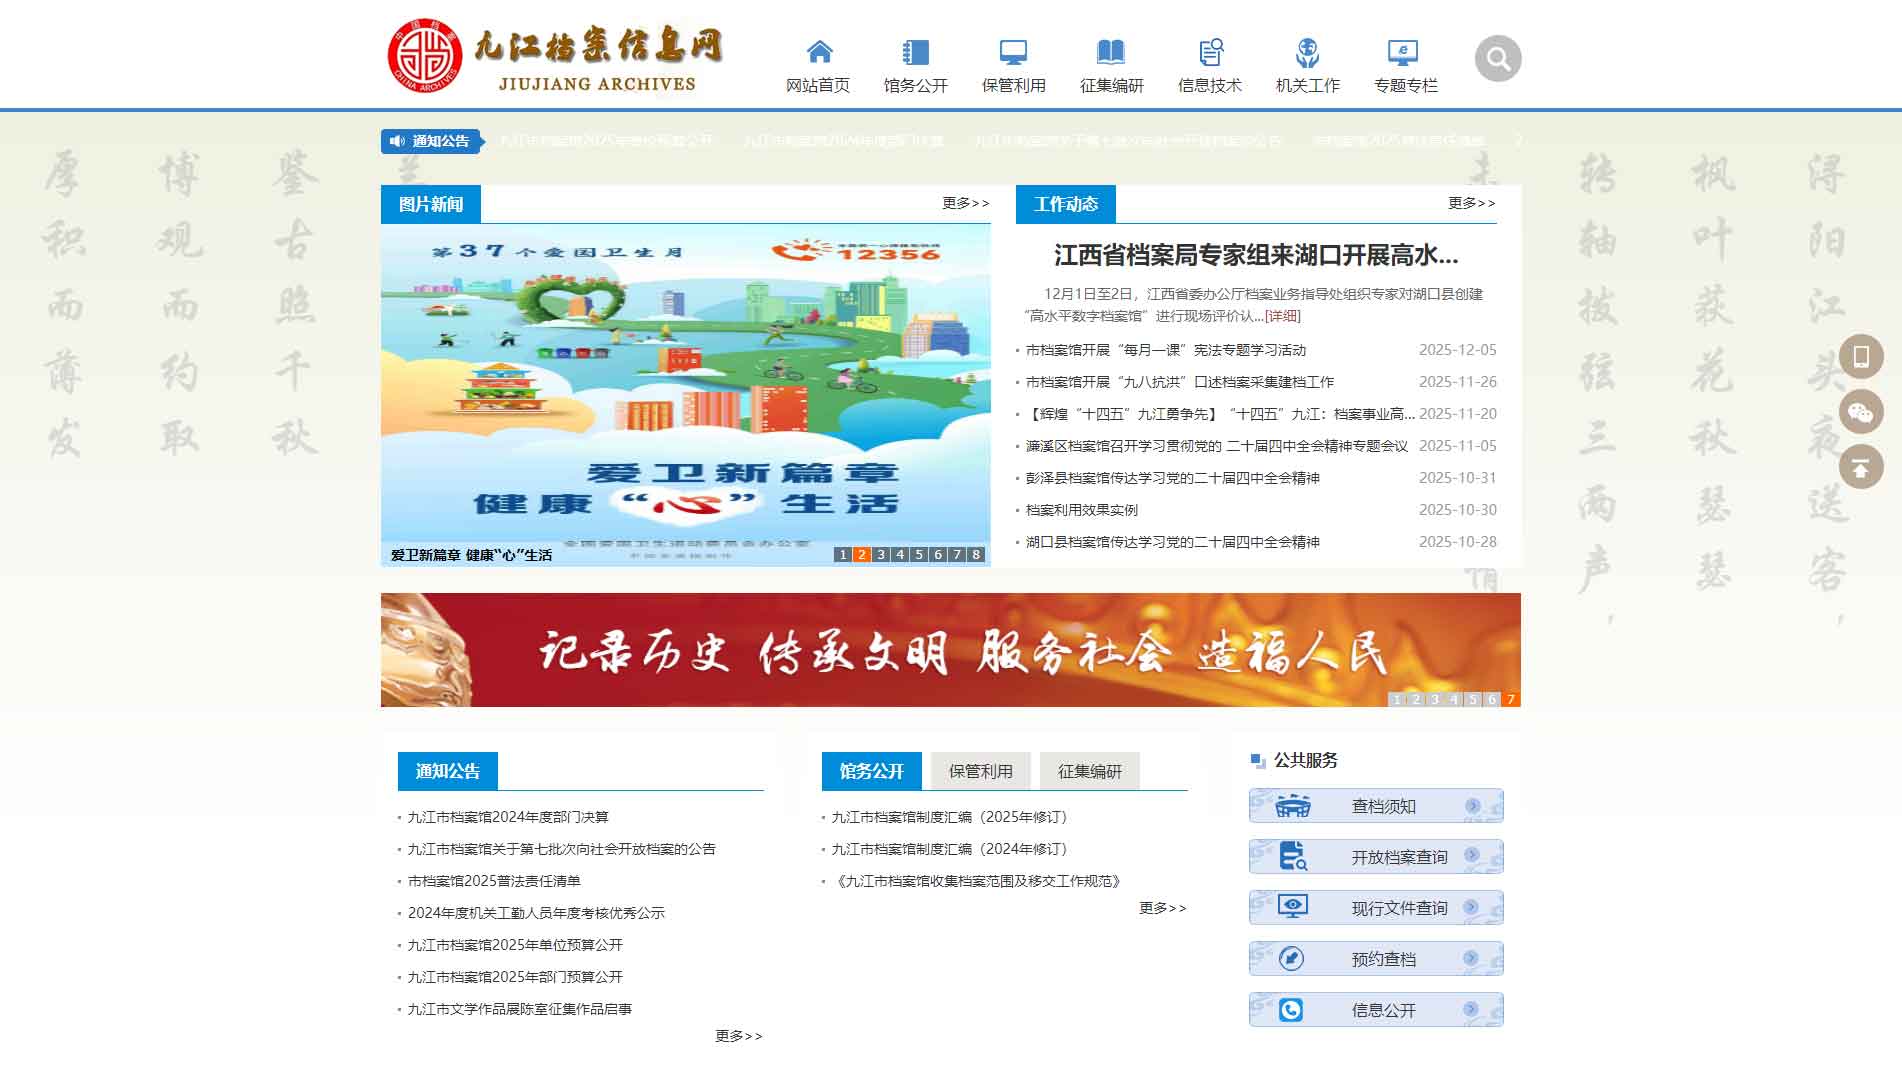Open headline 江西省档案局专家组来湖口开展高水...
Screen dimensions: 1902x1080
(1256, 256)
